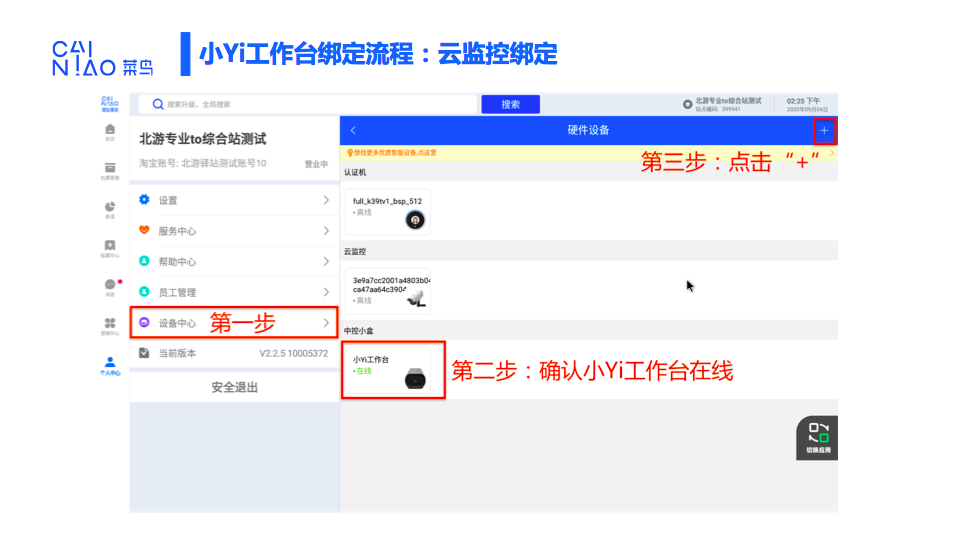Viewport: 960px width, 540px height.
Task: Click the 切换应用 switch-app floating button
Action: pyautogui.click(x=817, y=438)
